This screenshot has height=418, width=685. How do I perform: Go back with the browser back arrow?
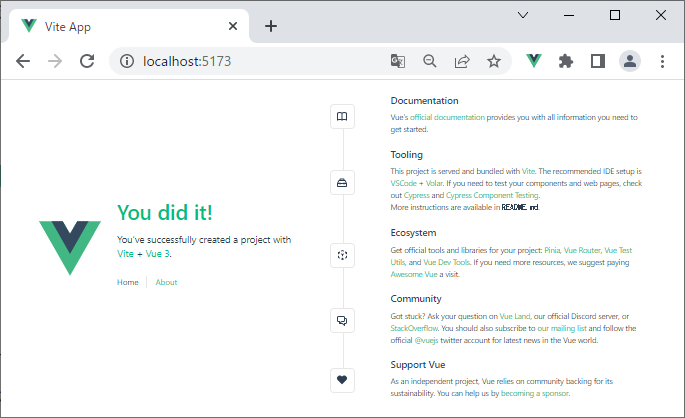click(23, 61)
